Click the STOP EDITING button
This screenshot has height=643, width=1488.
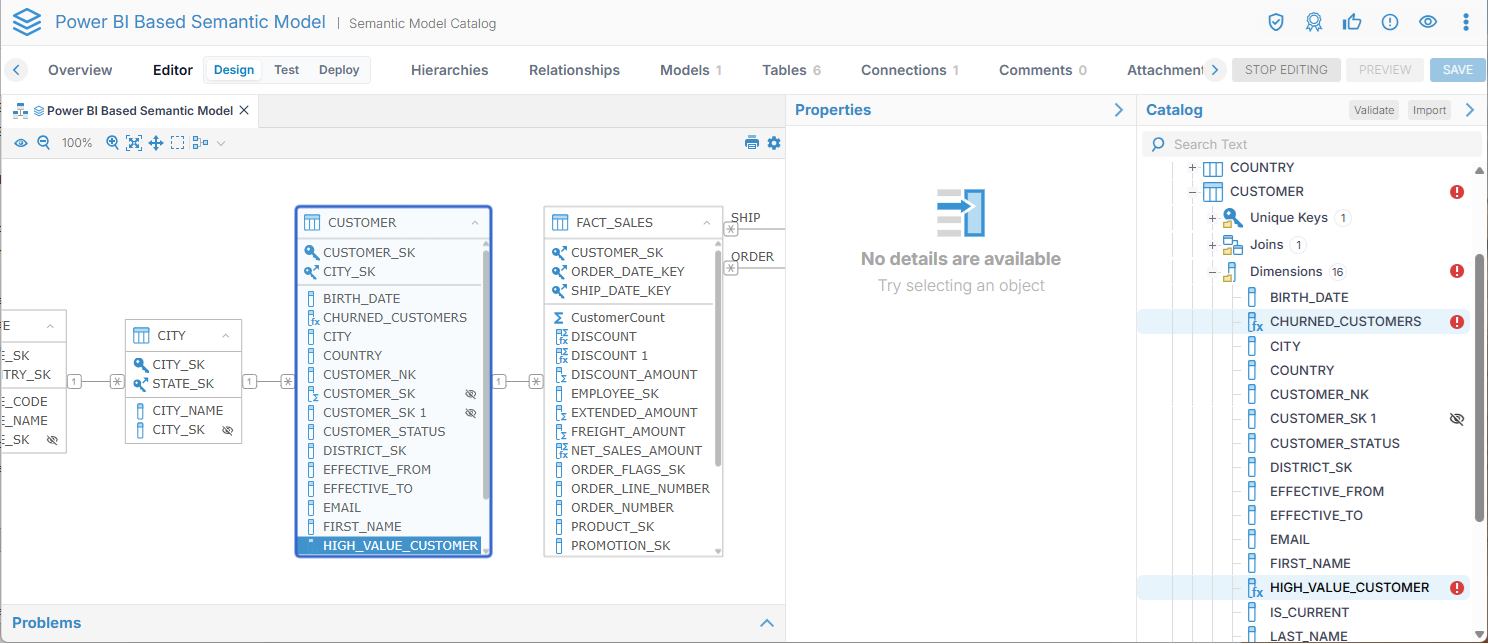(x=1286, y=70)
